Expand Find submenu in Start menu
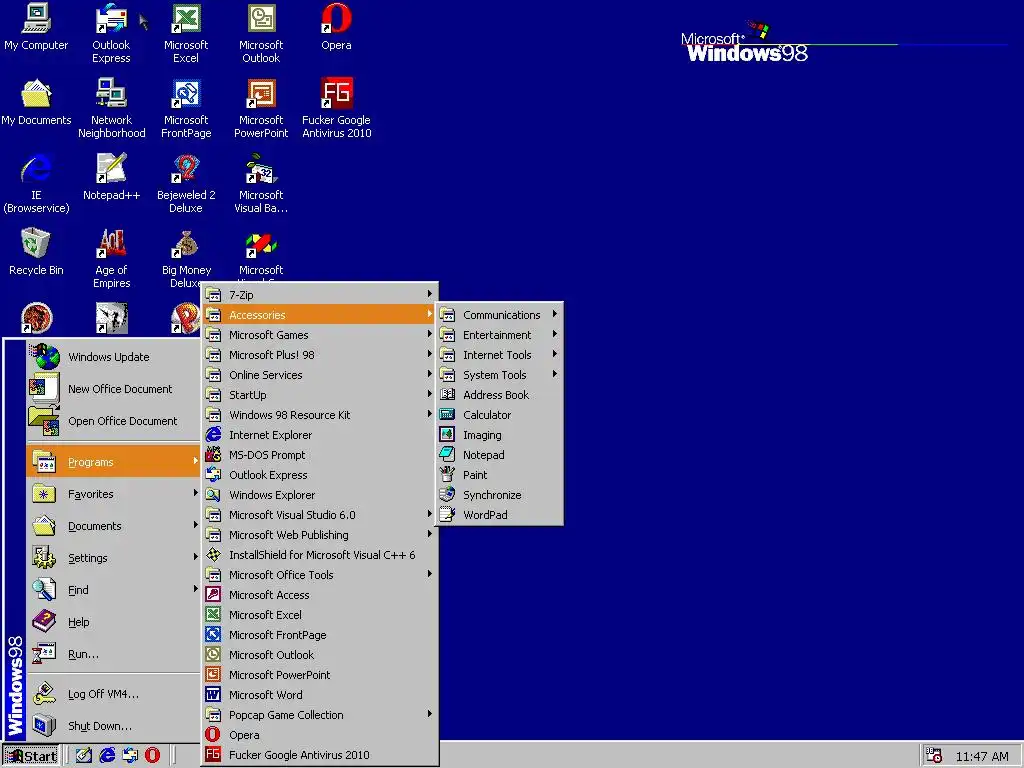Screen dimensions: 1024x768 113,590
